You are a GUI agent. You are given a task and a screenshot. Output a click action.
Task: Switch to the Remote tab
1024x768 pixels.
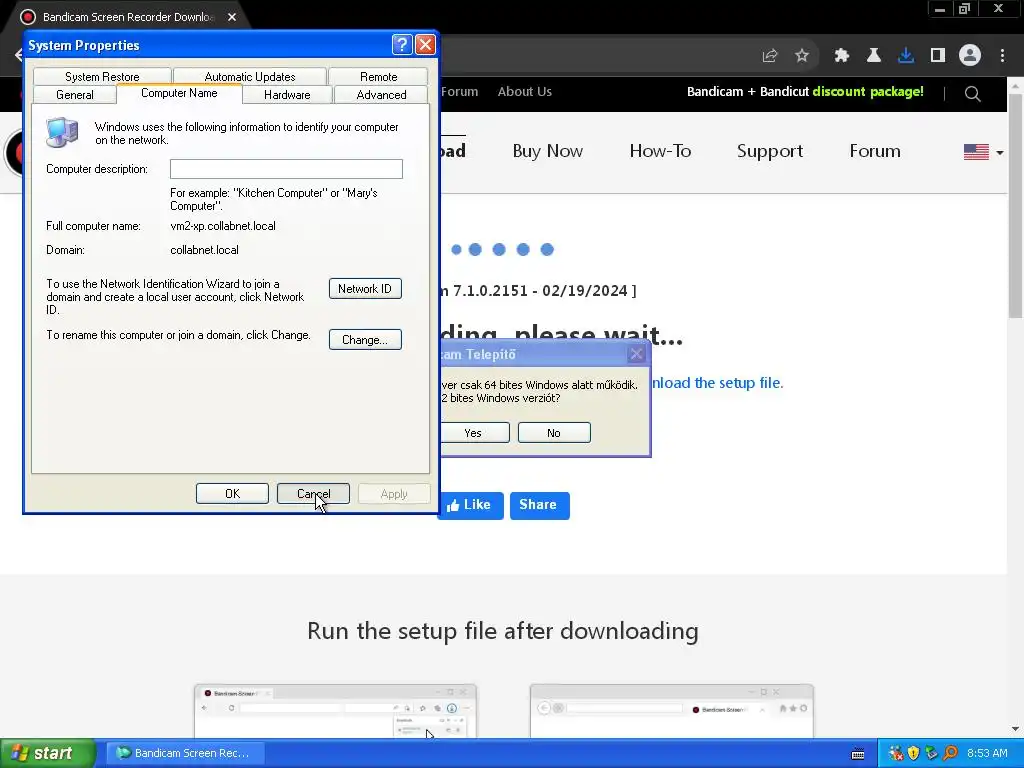point(379,76)
